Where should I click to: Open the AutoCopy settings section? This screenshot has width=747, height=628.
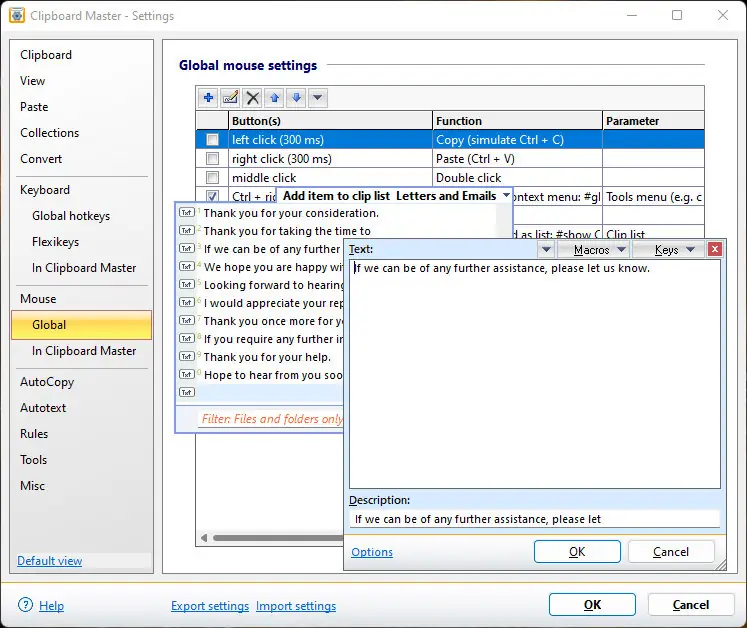(x=47, y=382)
